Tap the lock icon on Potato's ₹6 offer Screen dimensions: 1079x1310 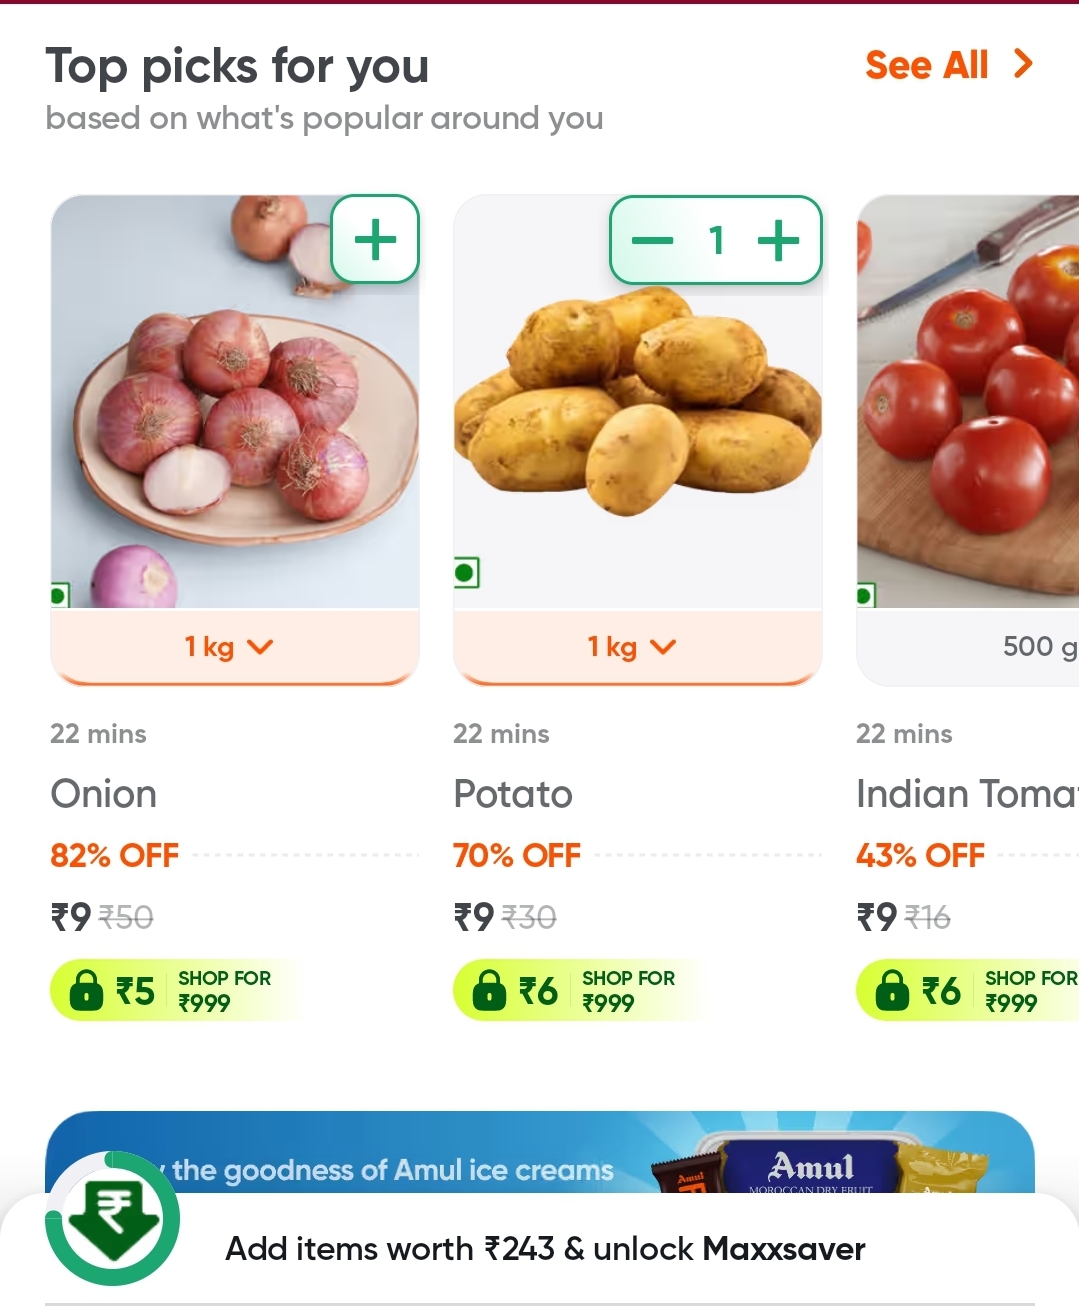[x=490, y=990]
